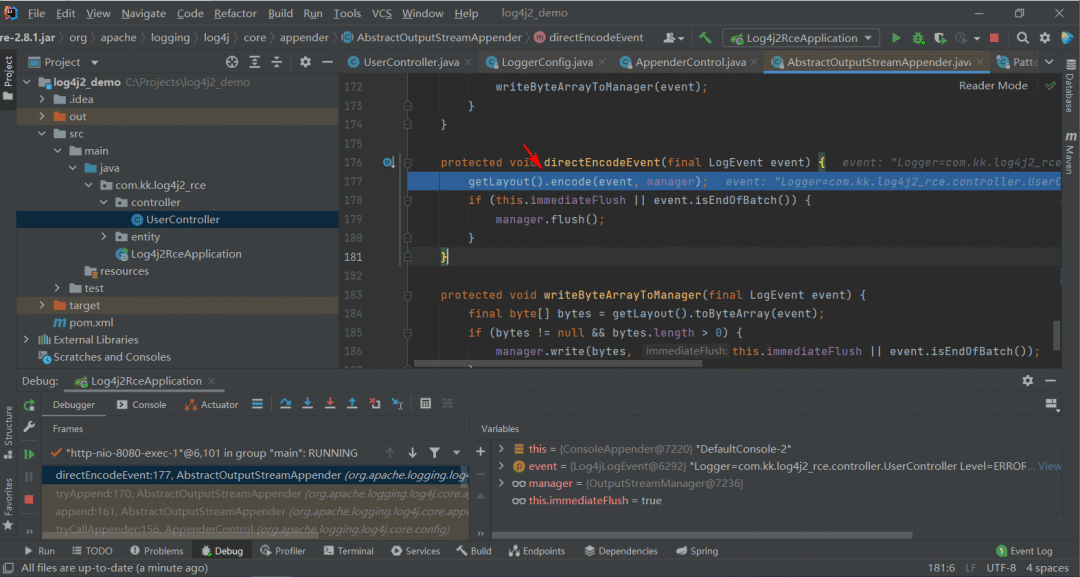Click the Step Out debugger icon
This screenshot has height=577, width=1080.
click(352, 404)
